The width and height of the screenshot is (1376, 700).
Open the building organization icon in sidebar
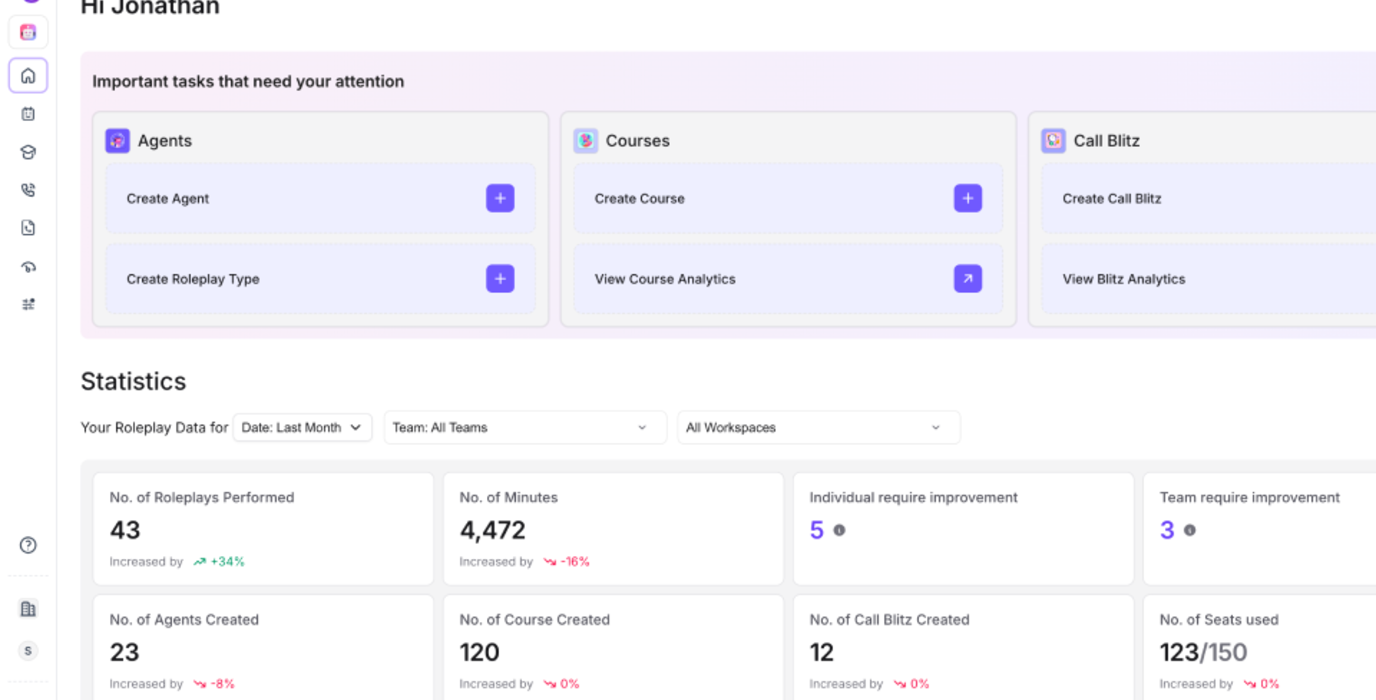pos(28,609)
